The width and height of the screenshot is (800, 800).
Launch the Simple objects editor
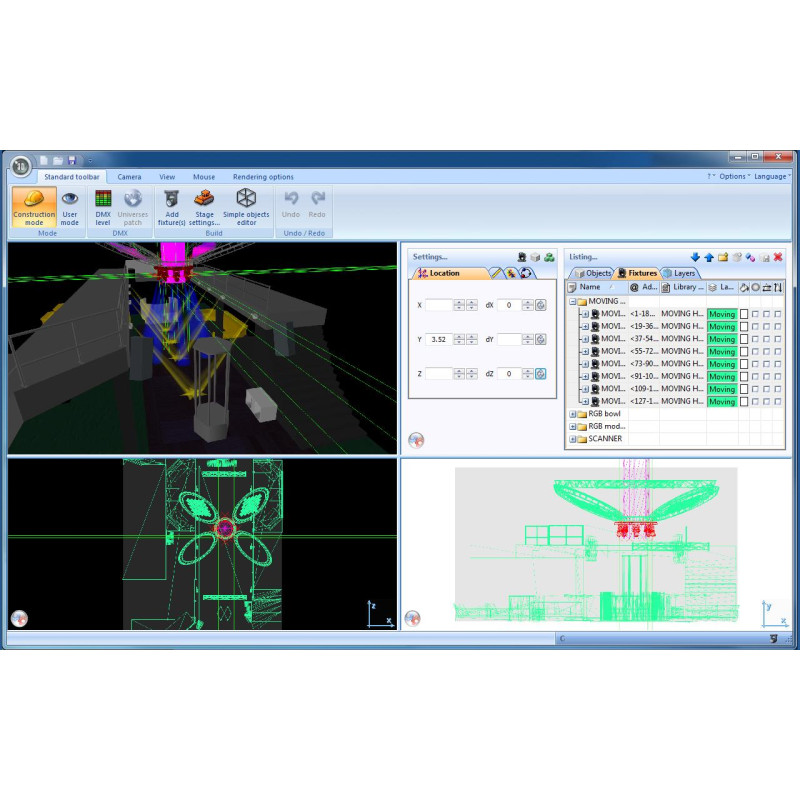246,207
